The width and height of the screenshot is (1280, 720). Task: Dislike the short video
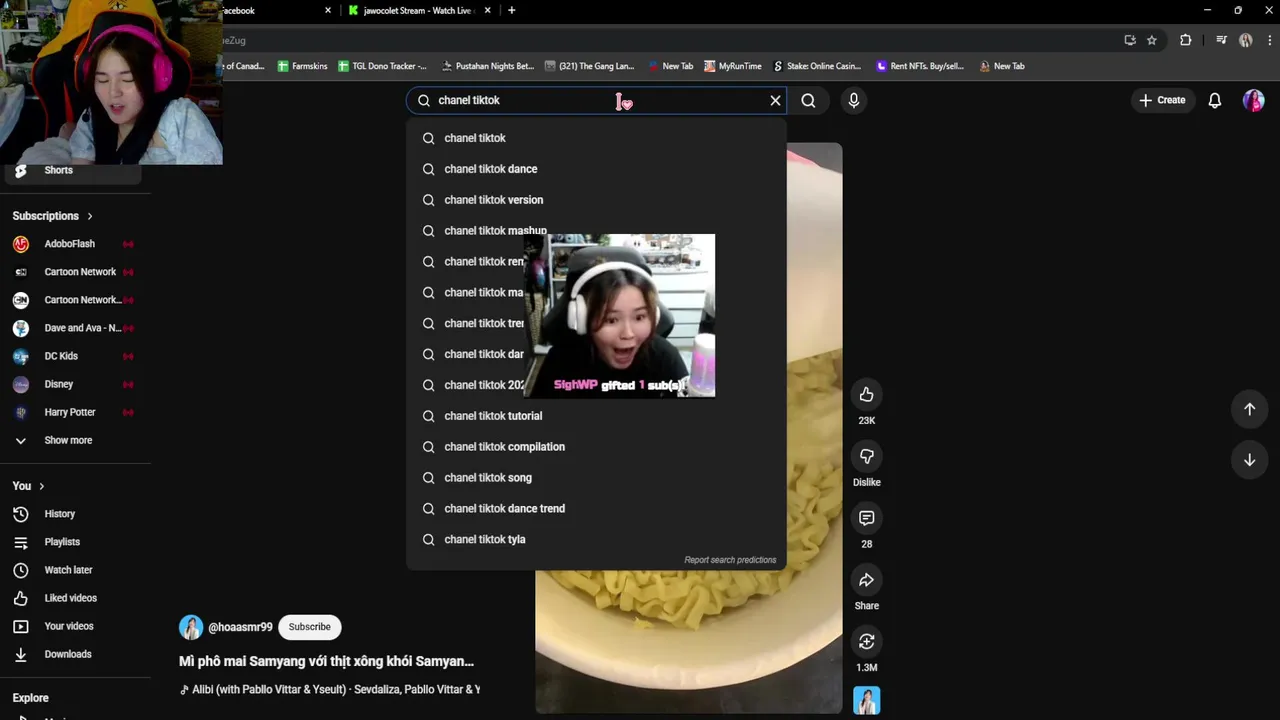tap(866, 456)
